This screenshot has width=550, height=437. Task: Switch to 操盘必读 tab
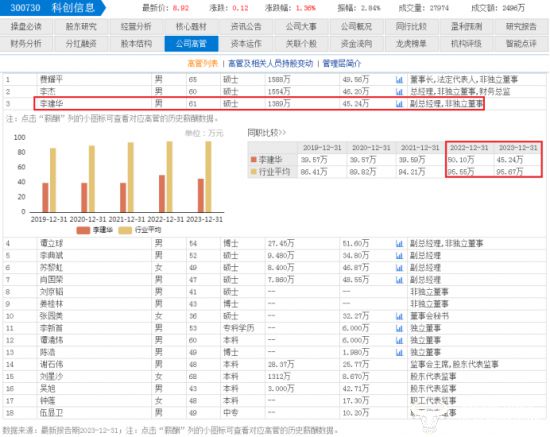[x=26, y=27]
